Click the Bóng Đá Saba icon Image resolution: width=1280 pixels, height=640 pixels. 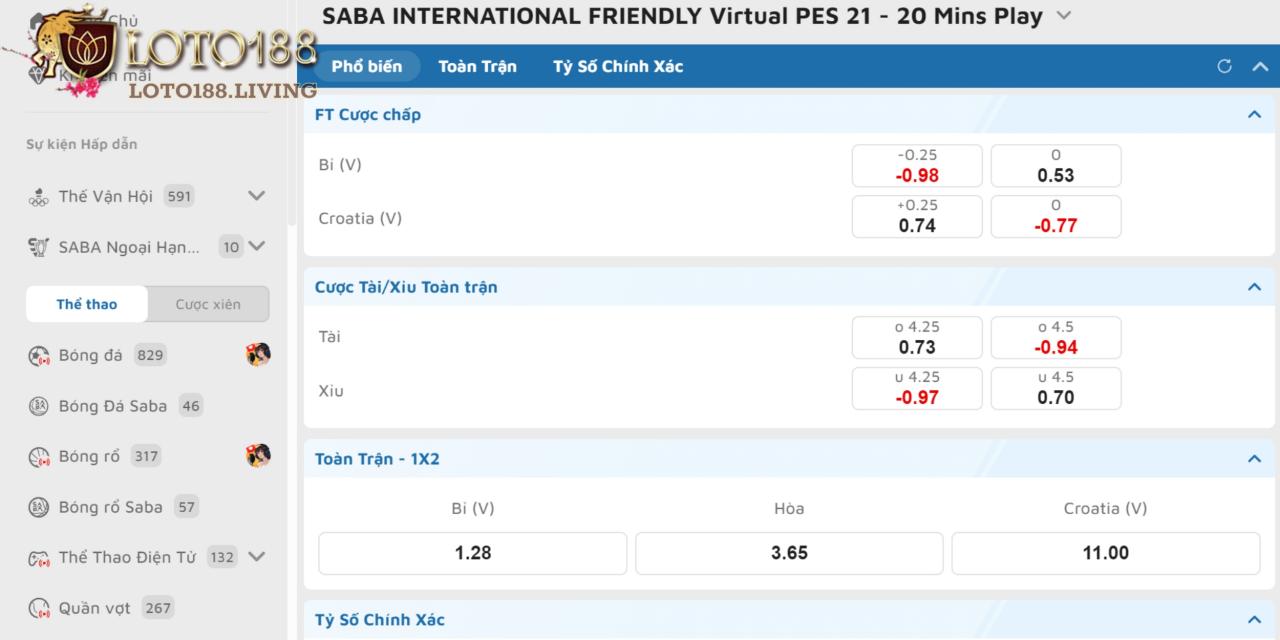point(39,406)
